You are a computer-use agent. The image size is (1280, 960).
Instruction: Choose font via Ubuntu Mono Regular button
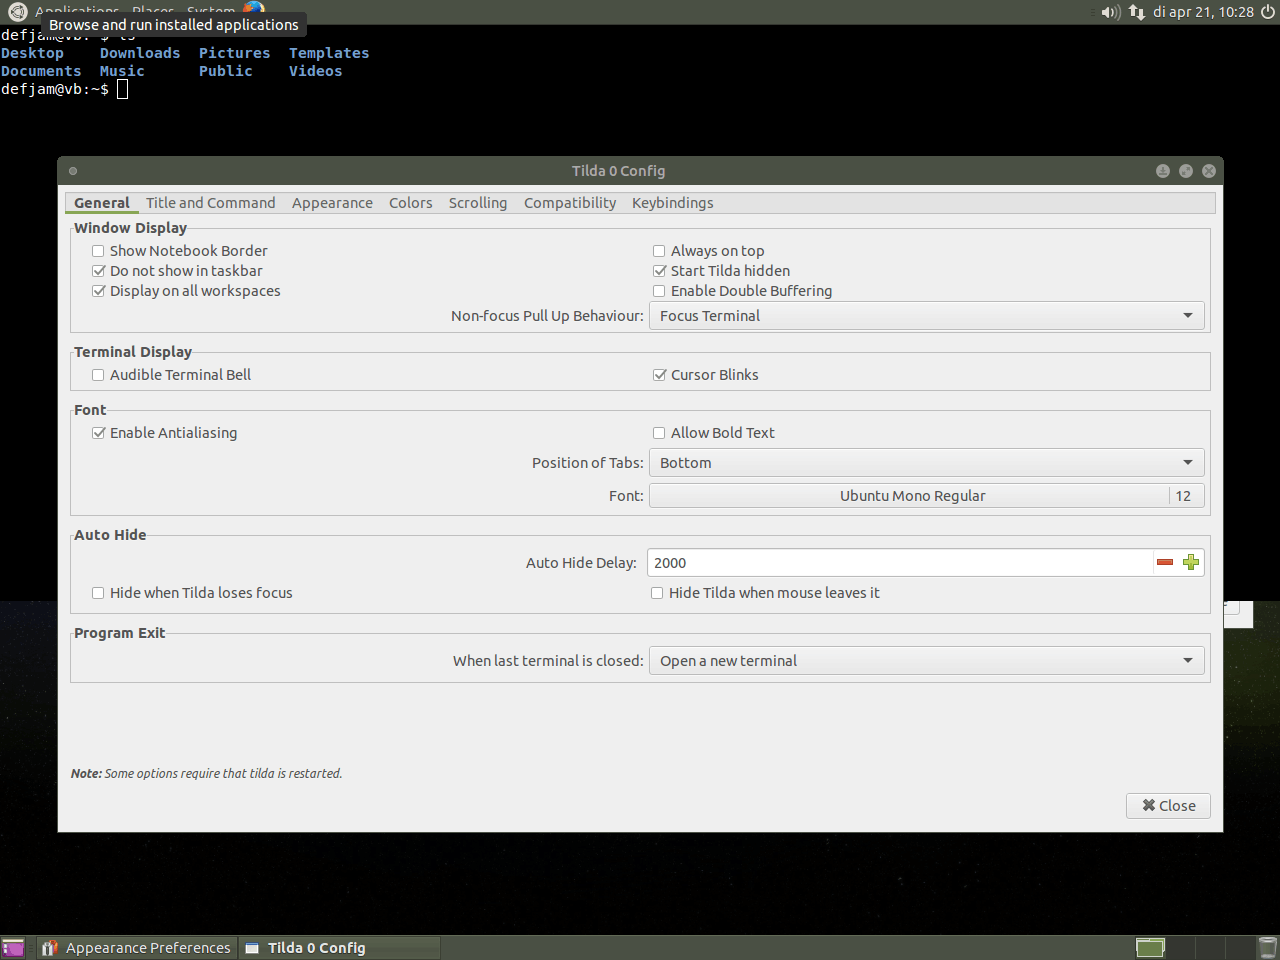point(927,496)
